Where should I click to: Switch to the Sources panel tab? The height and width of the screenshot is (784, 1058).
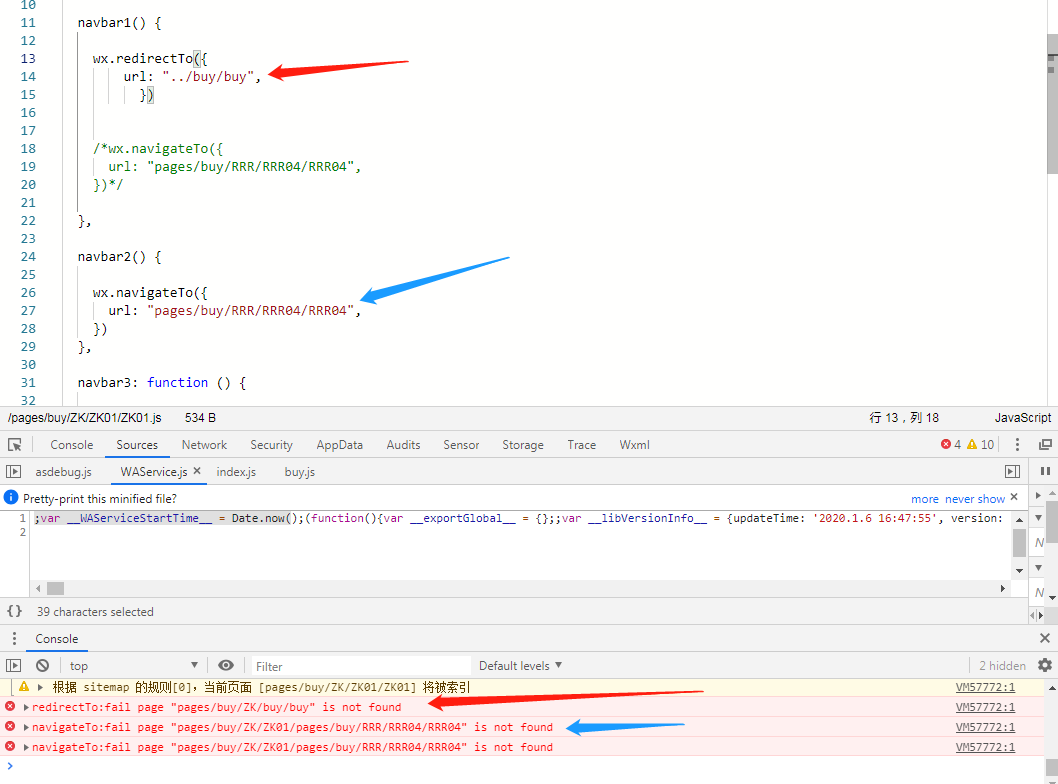pos(137,445)
